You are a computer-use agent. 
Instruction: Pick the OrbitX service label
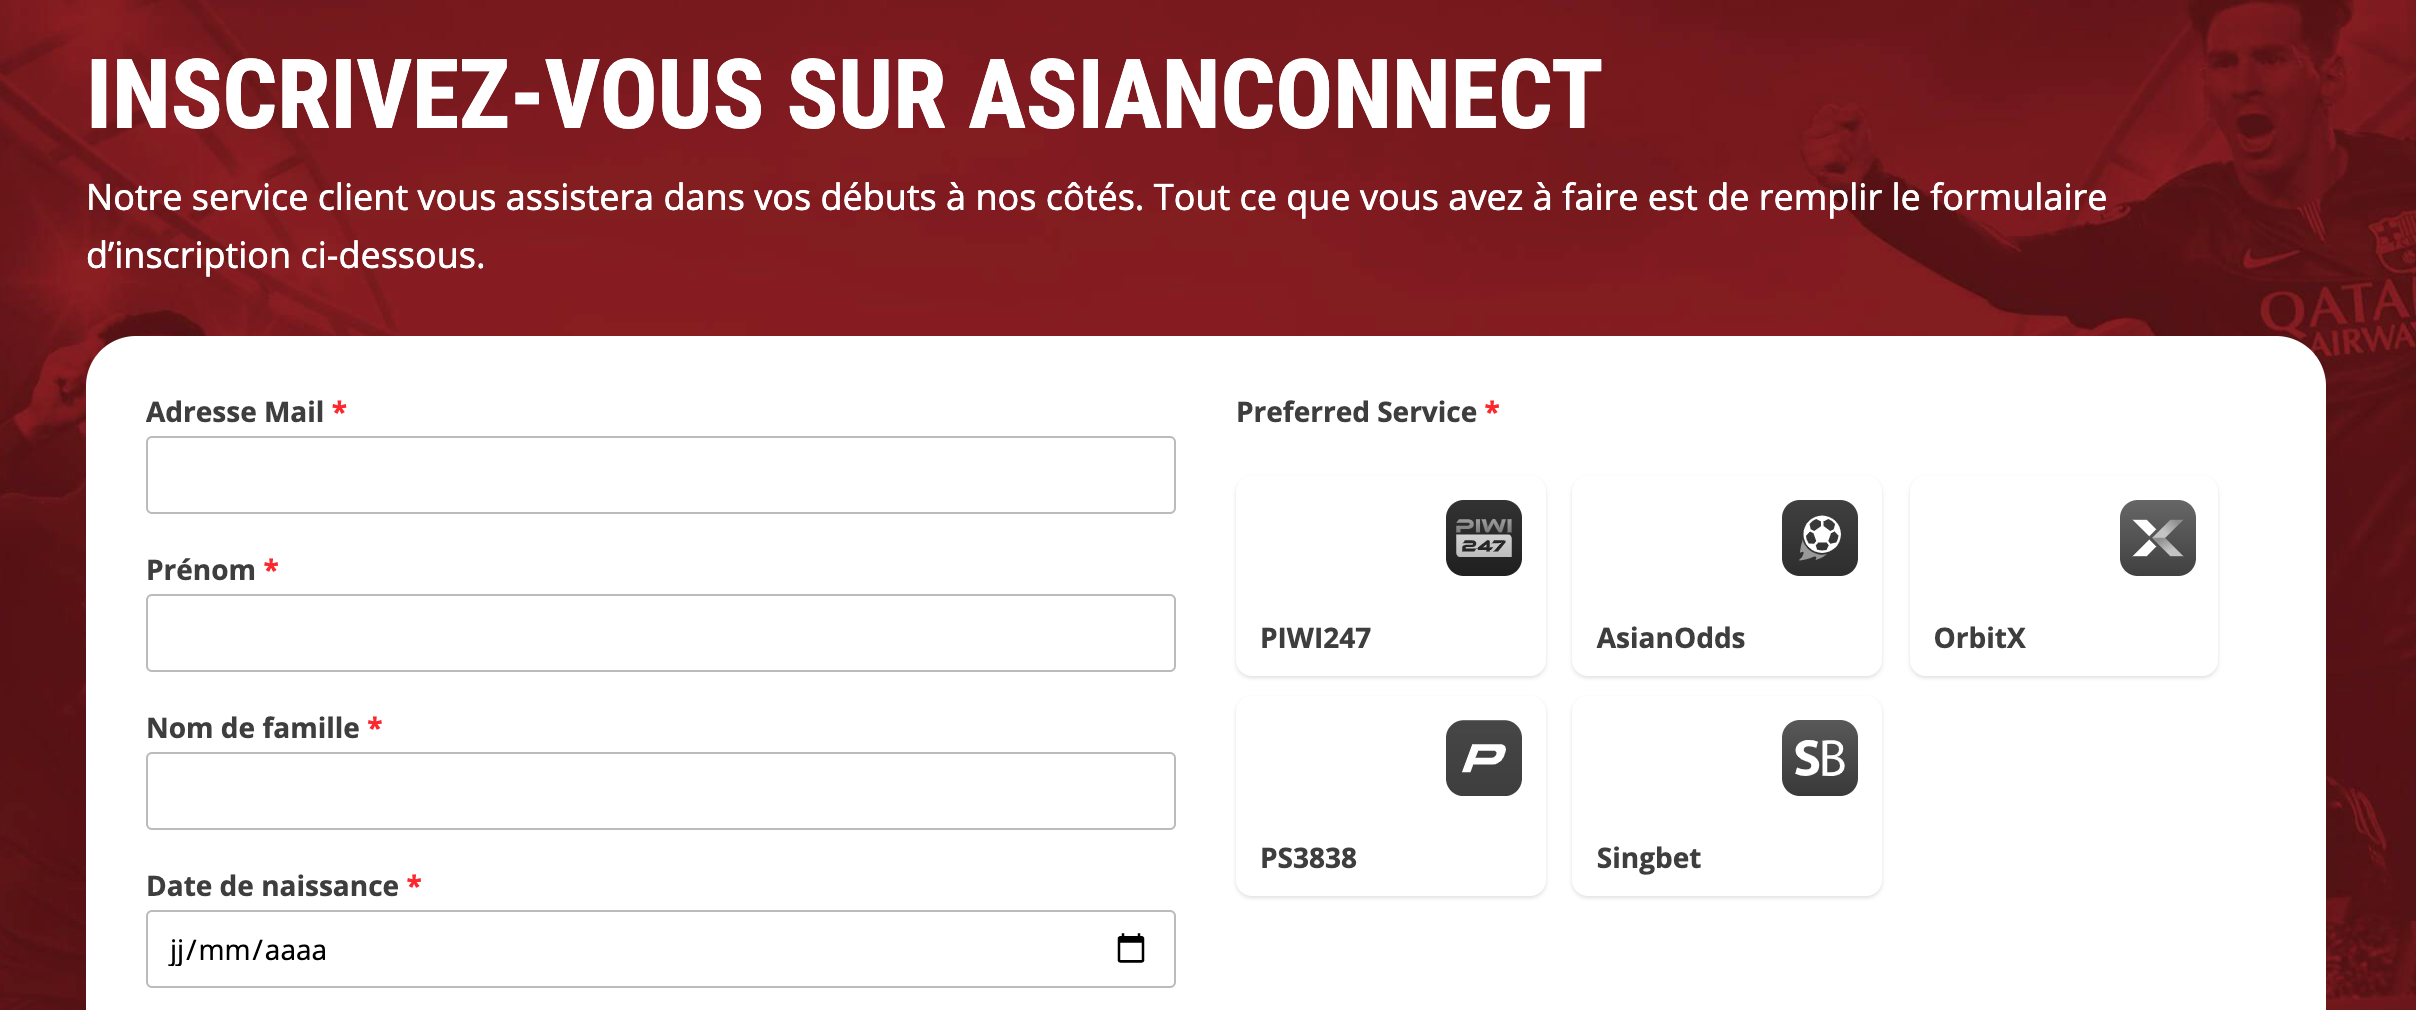coord(1979,638)
